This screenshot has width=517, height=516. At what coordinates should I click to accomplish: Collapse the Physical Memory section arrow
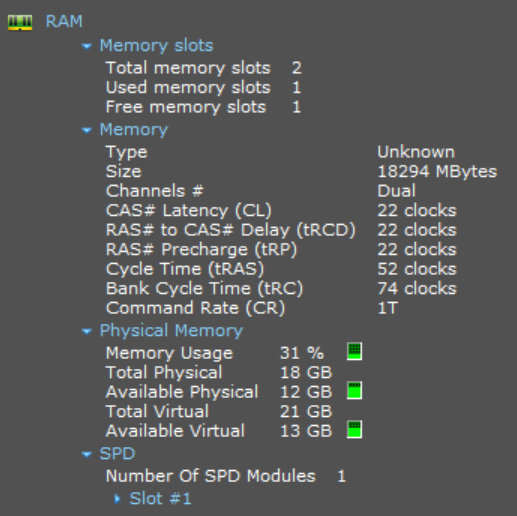pyautogui.click(x=87, y=331)
